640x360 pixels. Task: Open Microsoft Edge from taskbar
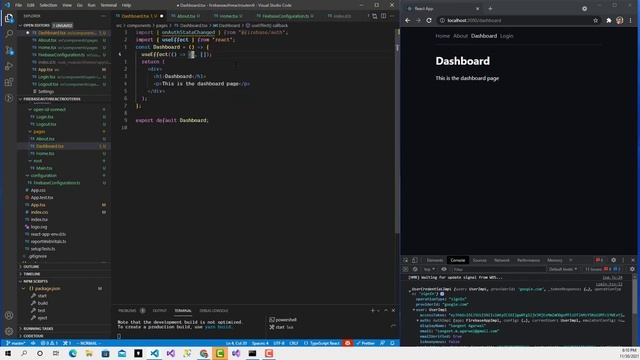pyautogui.click(x=73, y=353)
